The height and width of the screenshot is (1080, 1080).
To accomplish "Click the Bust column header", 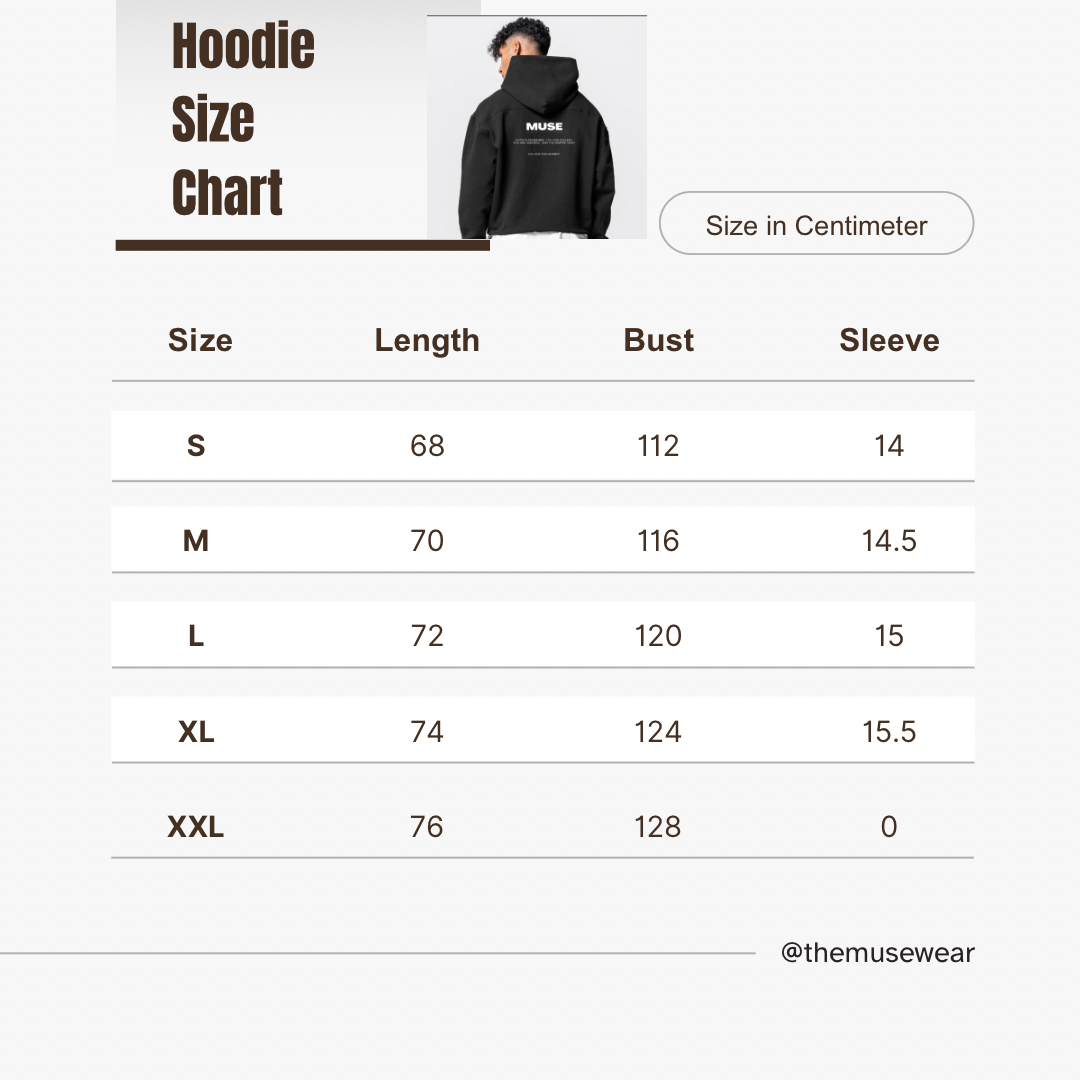I will pos(658,341).
